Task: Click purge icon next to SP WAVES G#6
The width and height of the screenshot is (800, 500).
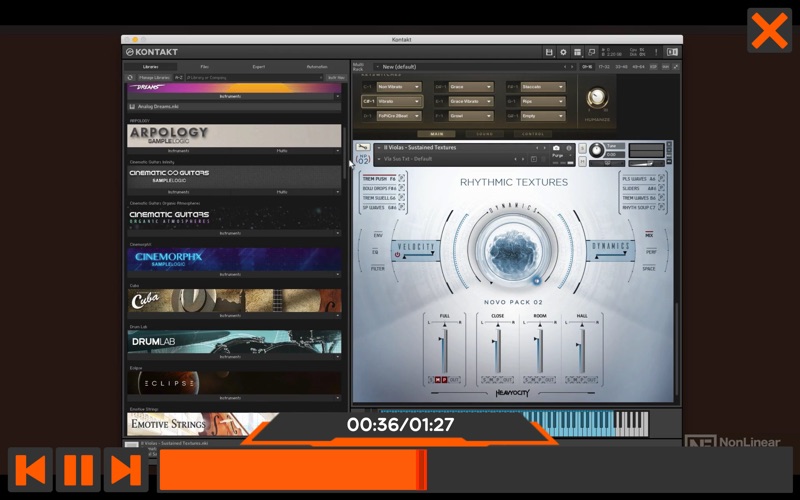Action: coord(402,207)
